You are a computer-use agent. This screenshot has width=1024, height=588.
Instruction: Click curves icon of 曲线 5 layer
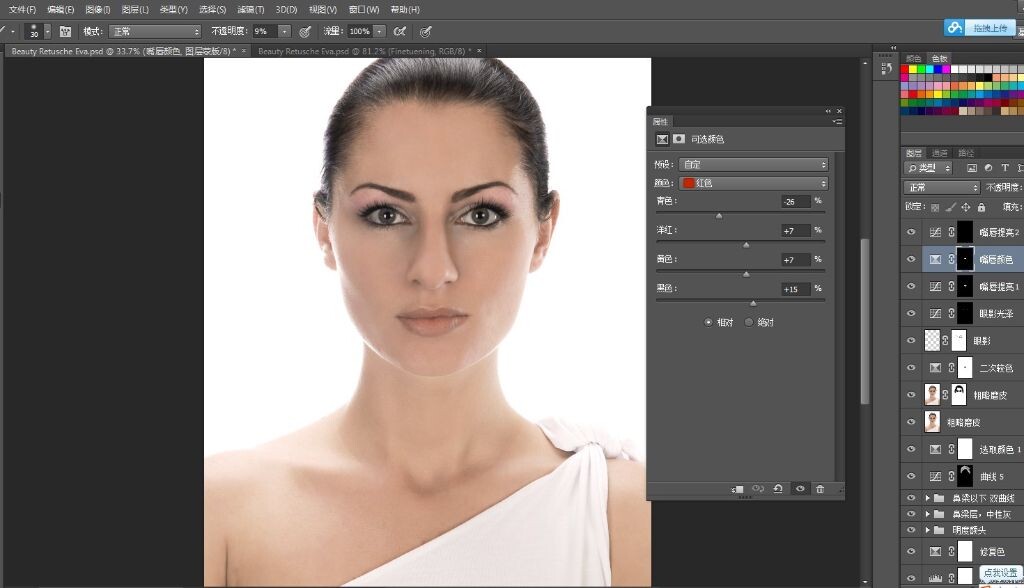[x=935, y=476]
